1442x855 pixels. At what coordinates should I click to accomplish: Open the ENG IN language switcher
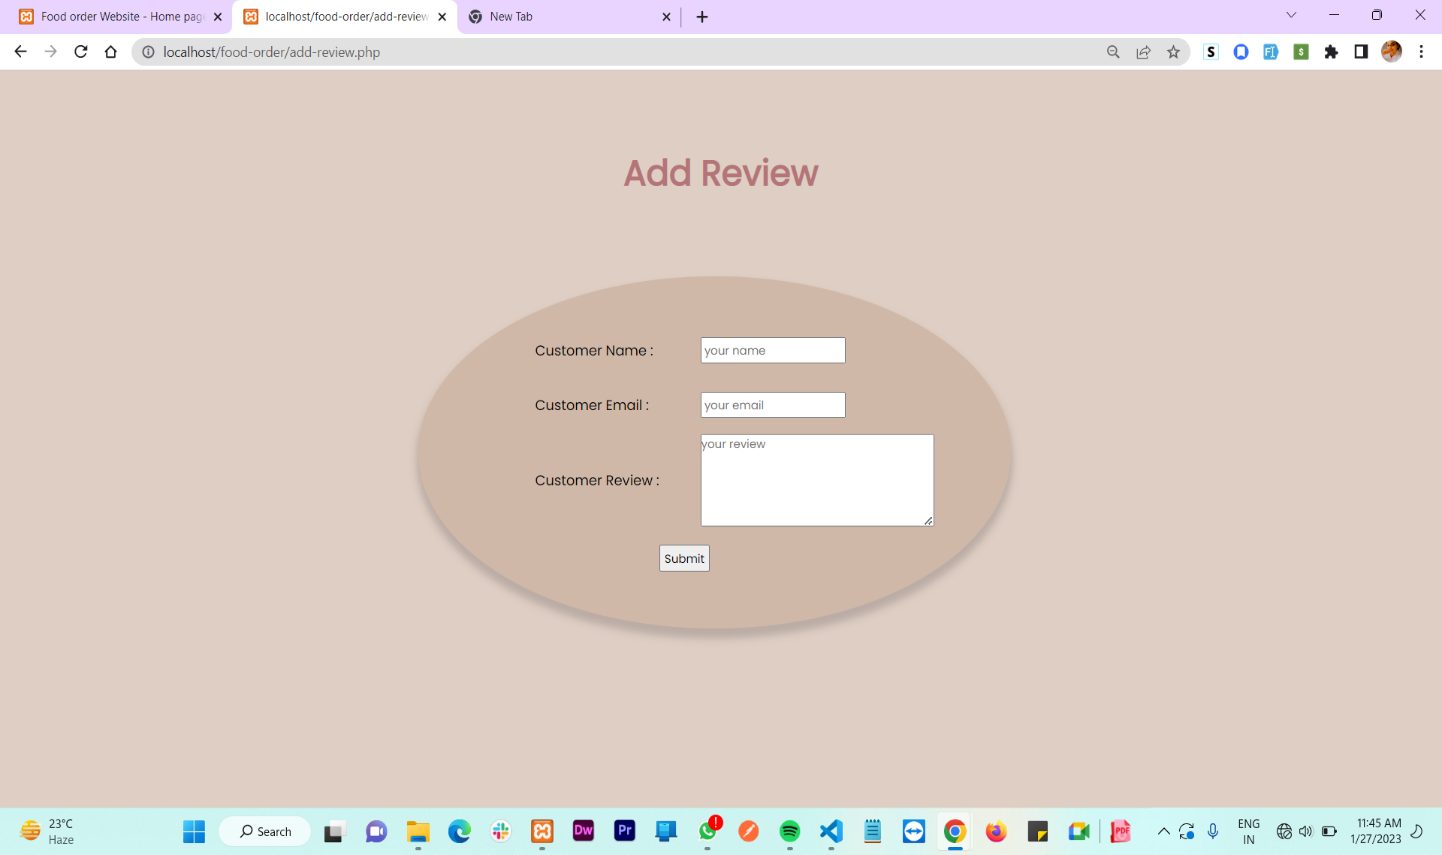pyautogui.click(x=1248, y=831)
